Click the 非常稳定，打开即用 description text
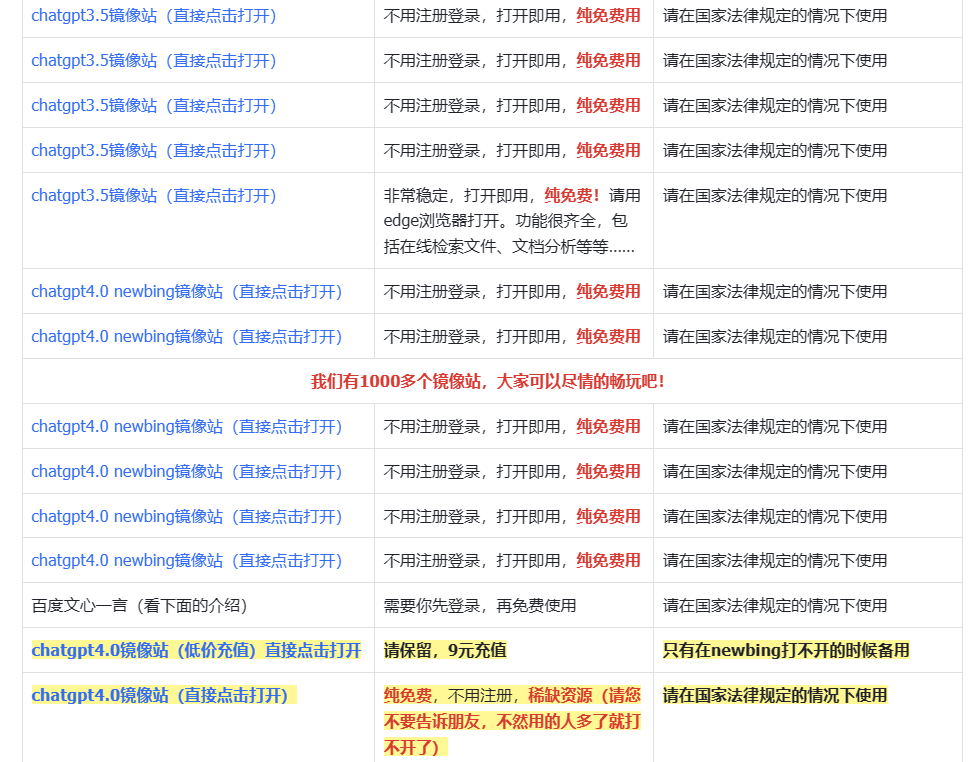The width and height of the screenshot is (976, 762). point(512,221)
